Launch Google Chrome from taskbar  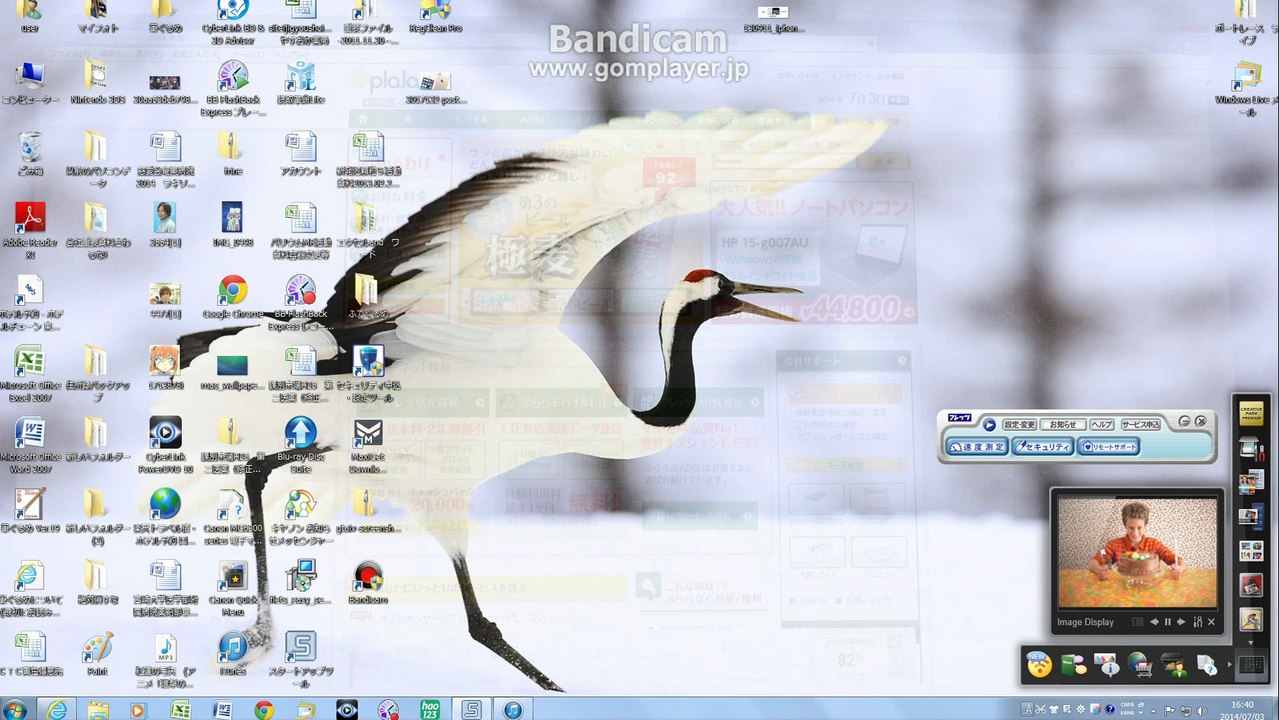click(264, 709)
